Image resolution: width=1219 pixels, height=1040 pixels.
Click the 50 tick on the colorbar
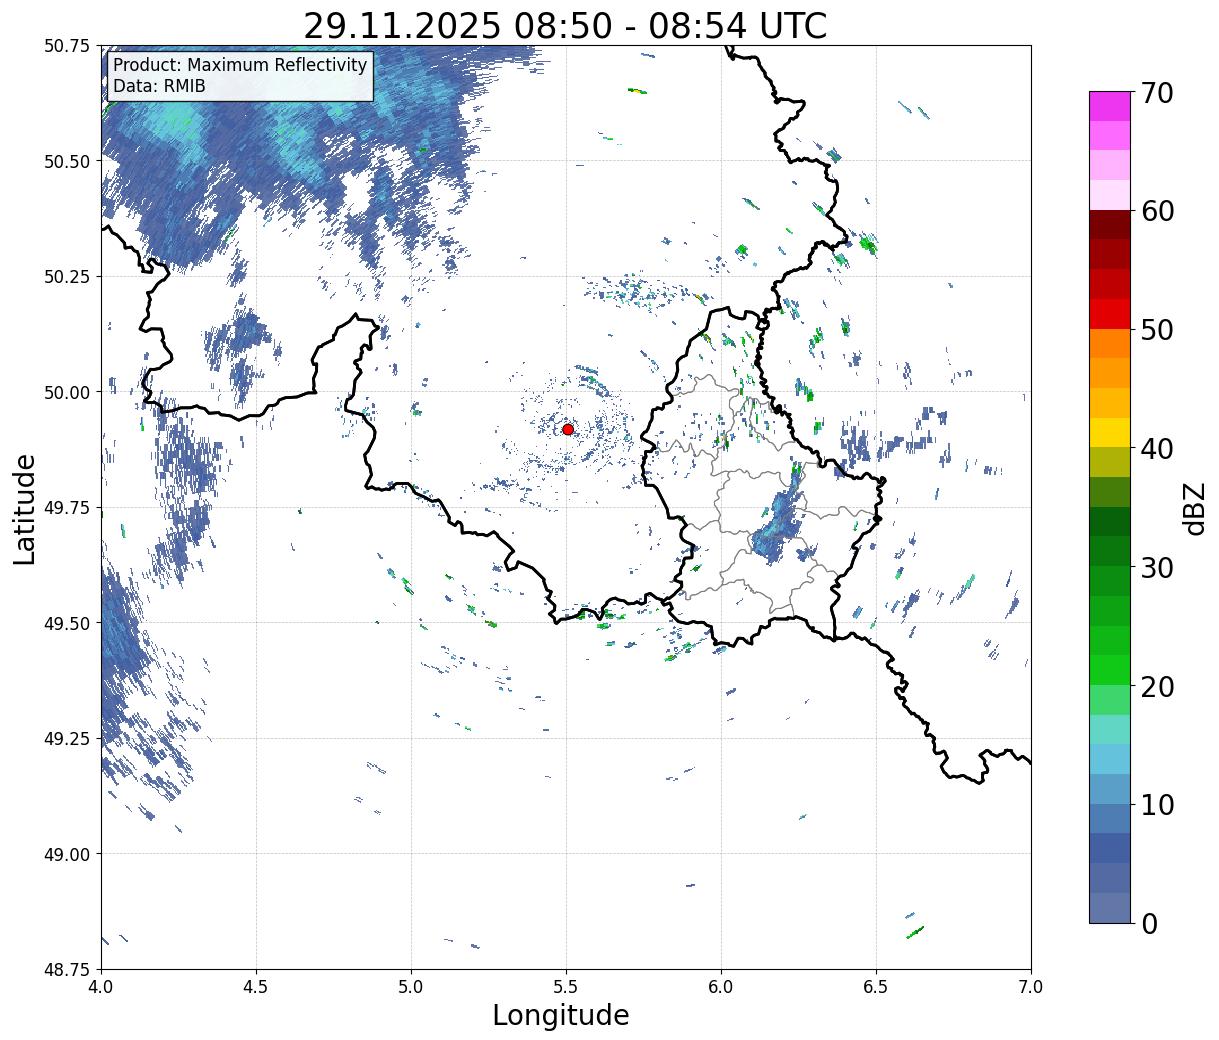(1156, 330)
